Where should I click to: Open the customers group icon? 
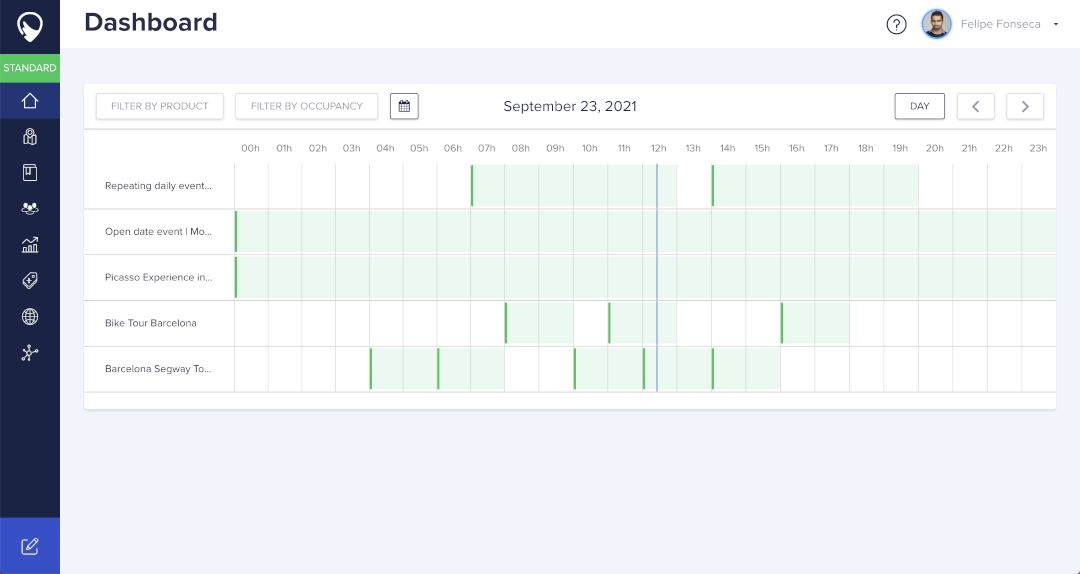(x=30, y=208)
